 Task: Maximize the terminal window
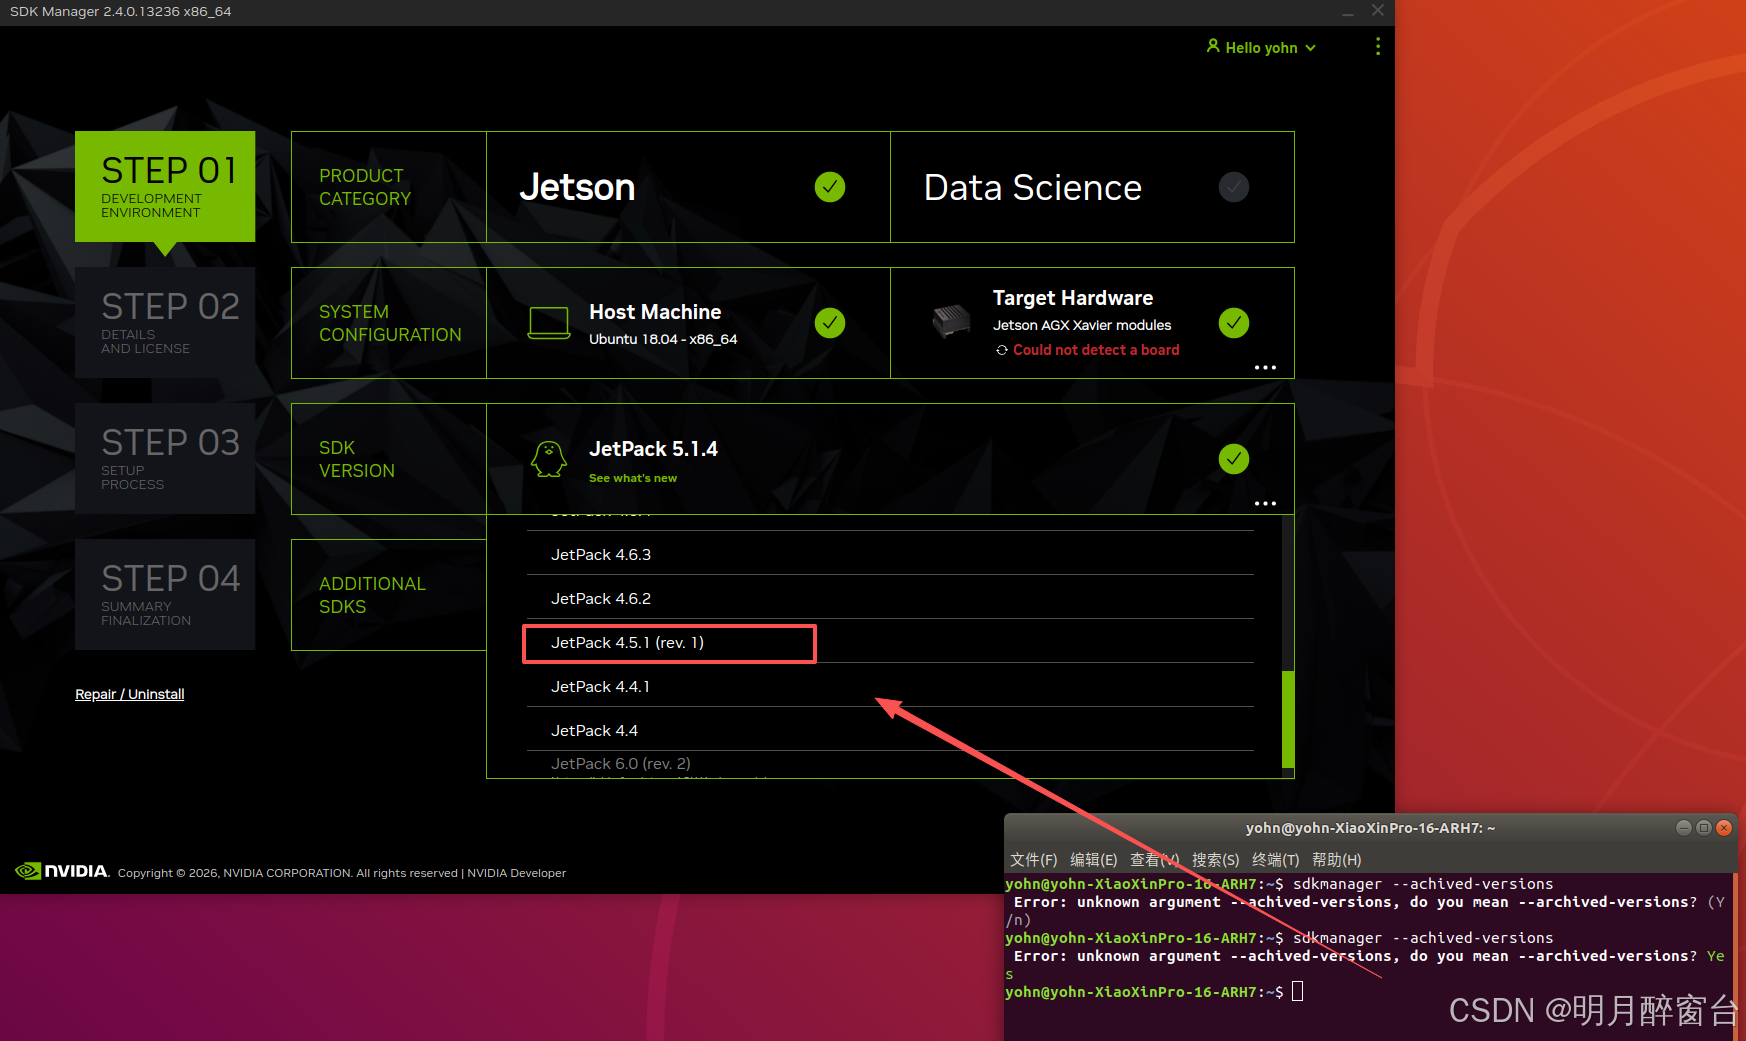click(1704, 827)
